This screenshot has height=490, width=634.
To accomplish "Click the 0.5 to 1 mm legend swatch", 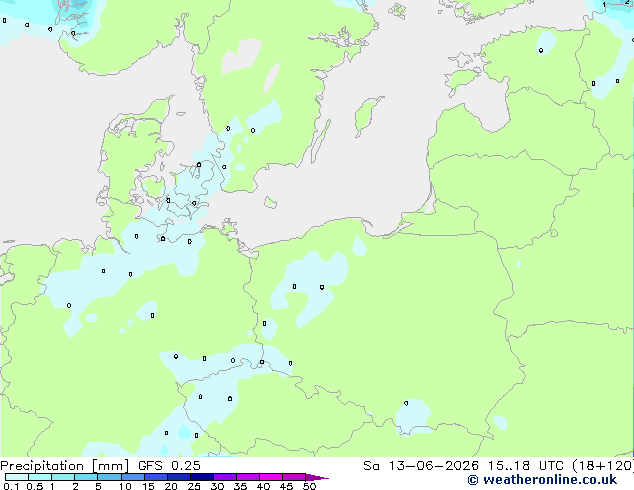I will pos(40,477).
